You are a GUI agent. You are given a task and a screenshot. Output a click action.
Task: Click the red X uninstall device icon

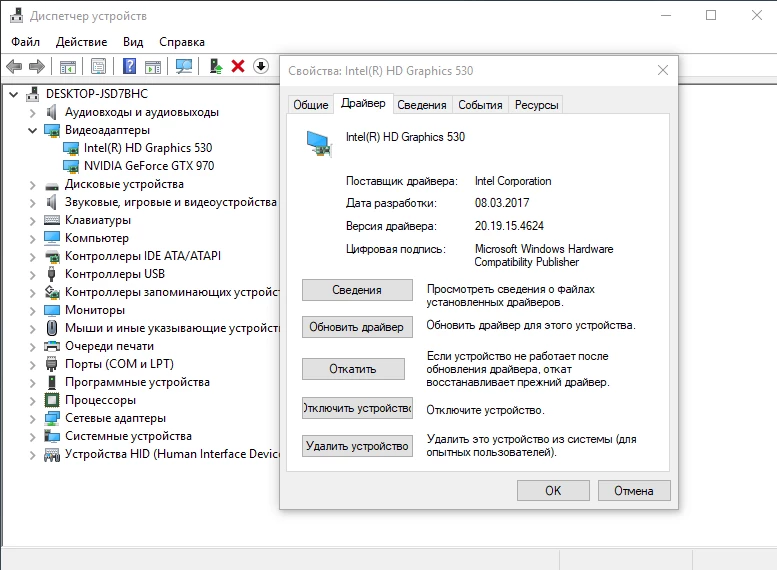pos(238,66)
